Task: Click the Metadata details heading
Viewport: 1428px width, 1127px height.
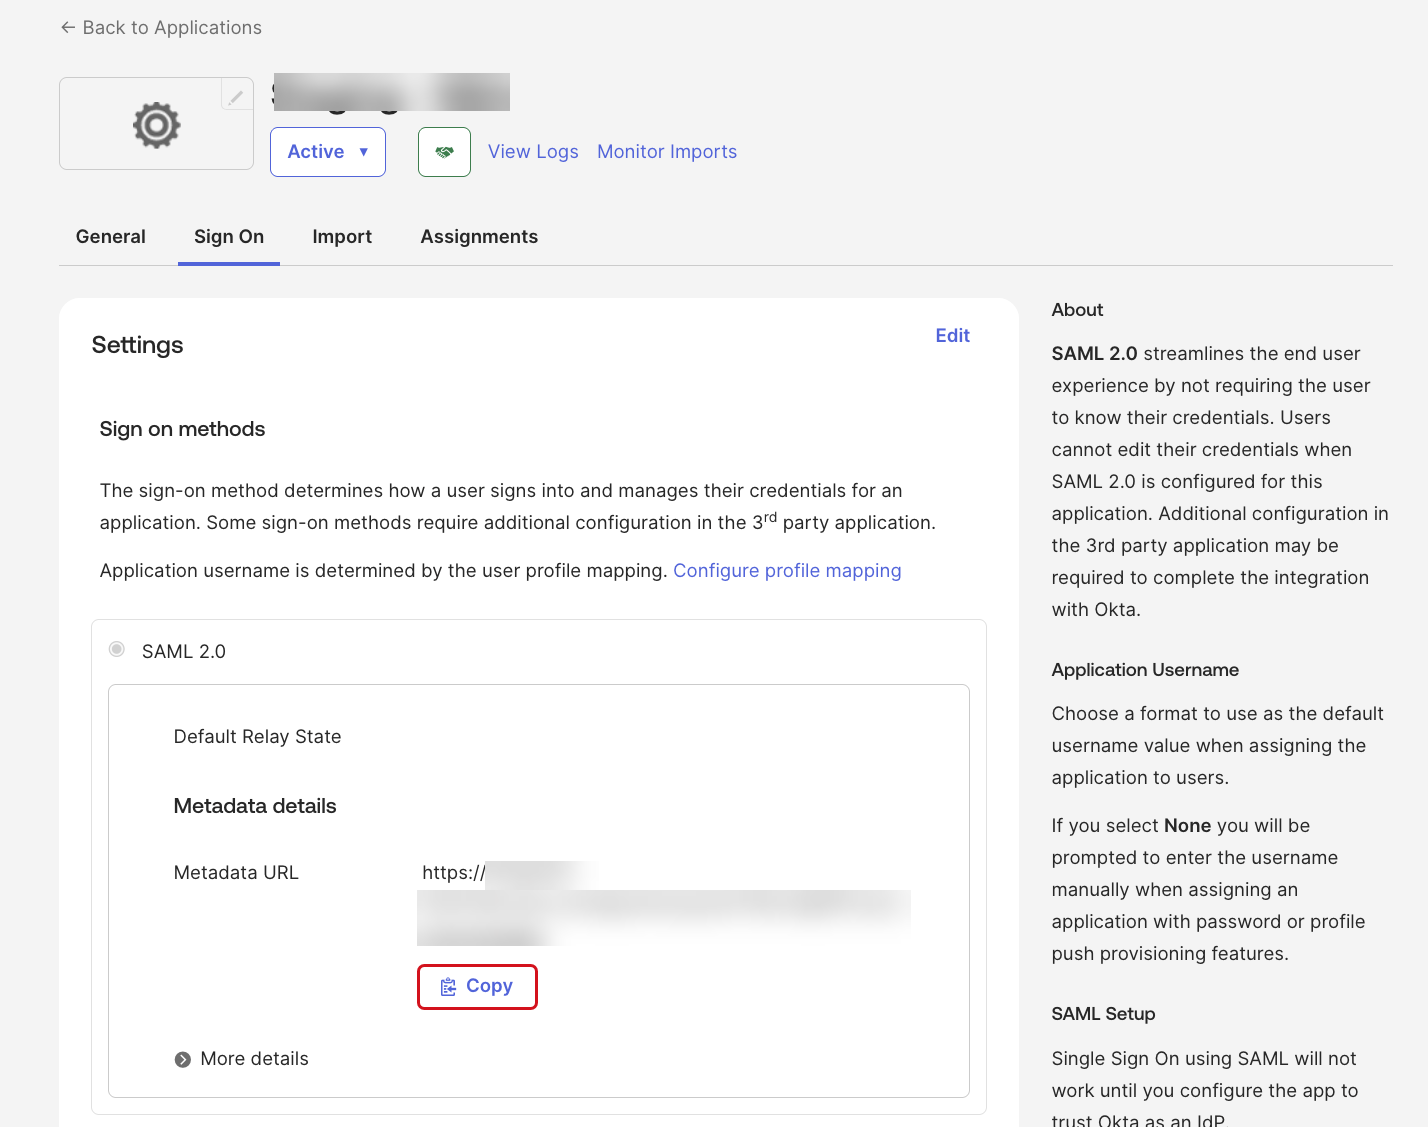Action: pyautogui.click(x=255, y=806)
